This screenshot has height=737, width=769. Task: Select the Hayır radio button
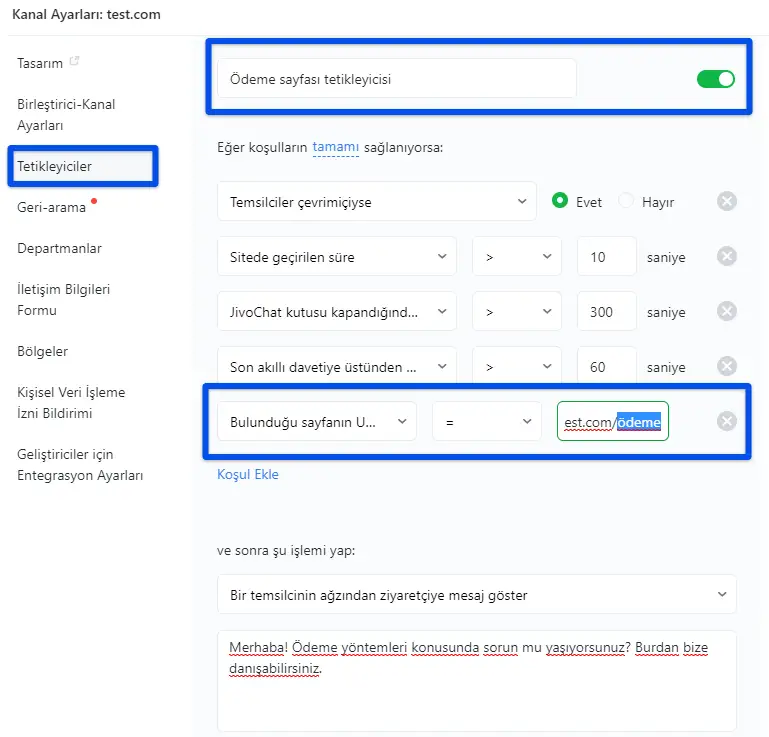click(627, 201)
